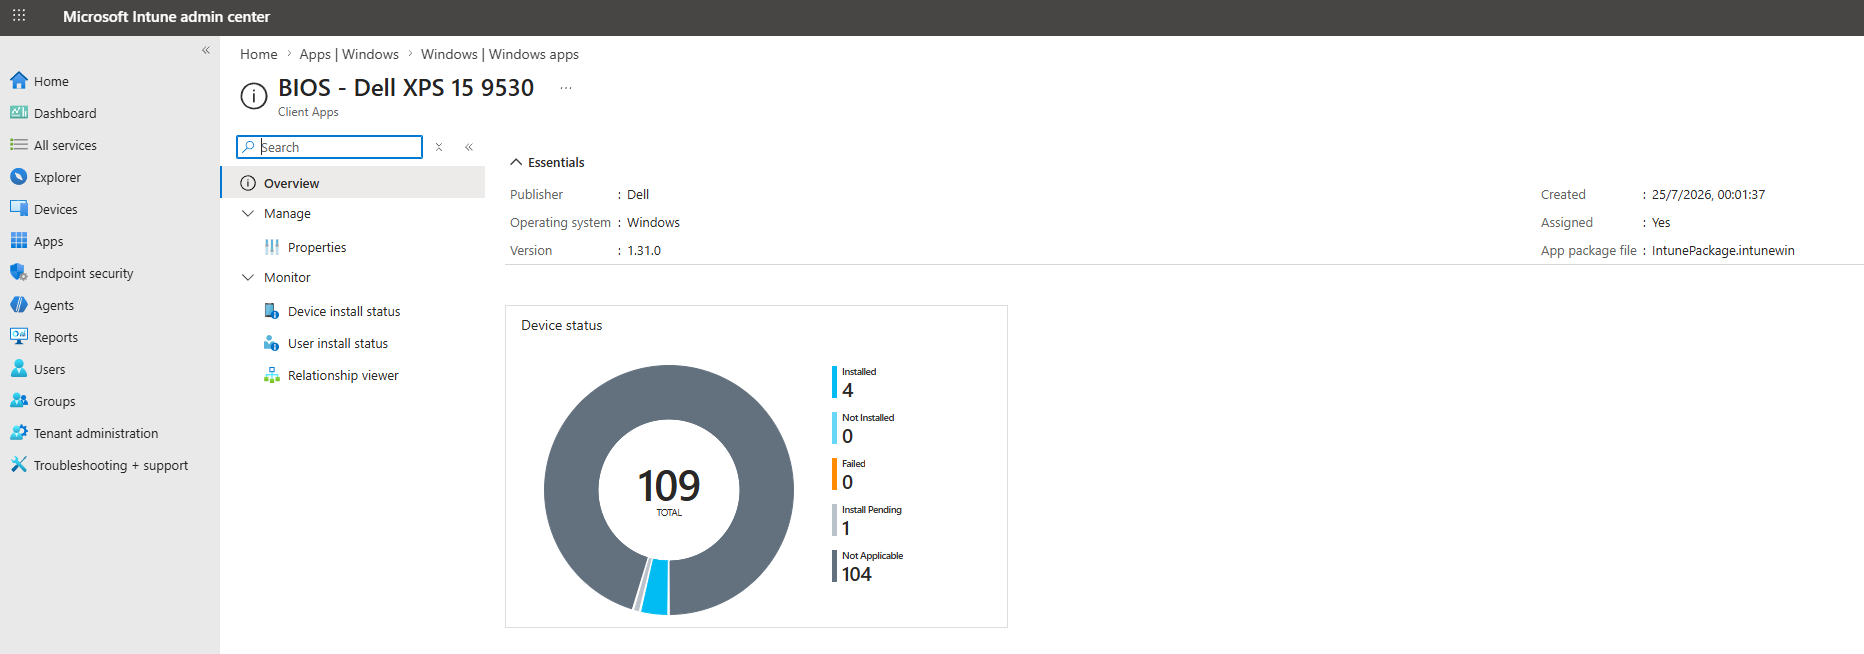The width and height of the screenshot is (1864, 654).
Task: Open the app launcher grid icon
Action: coord(19,16)
